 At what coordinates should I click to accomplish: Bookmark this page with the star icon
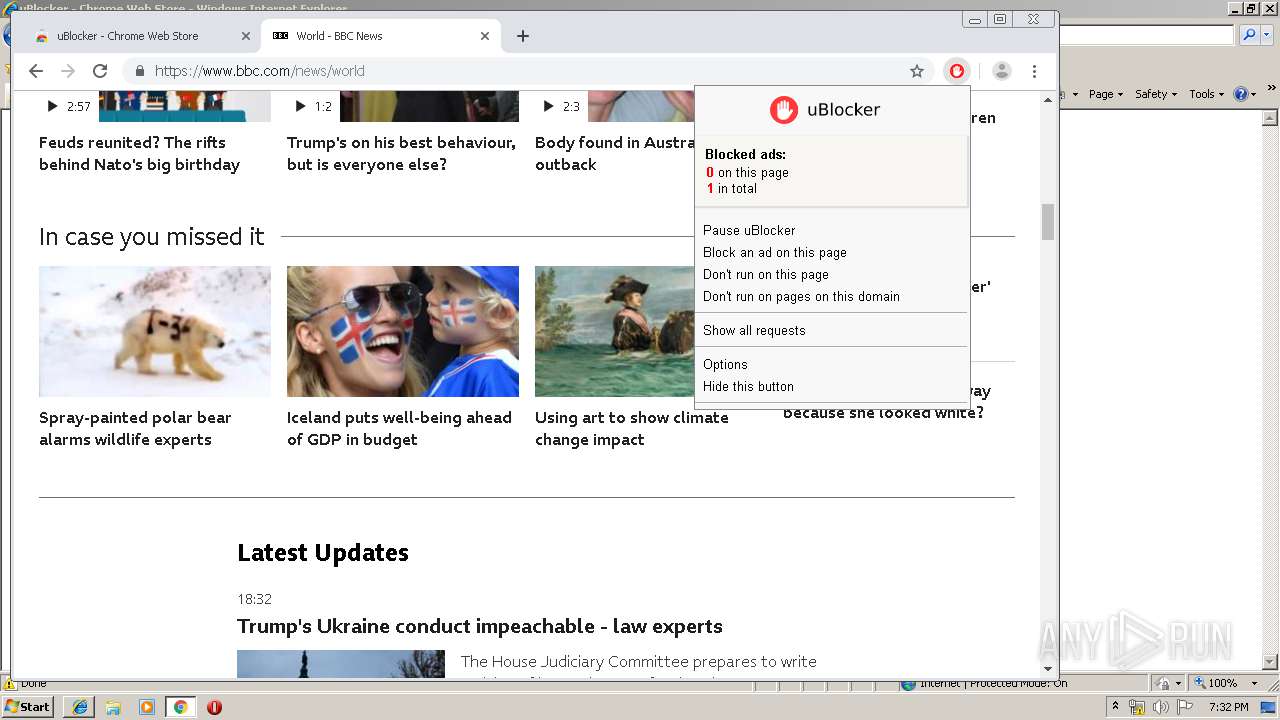point(917,71)
